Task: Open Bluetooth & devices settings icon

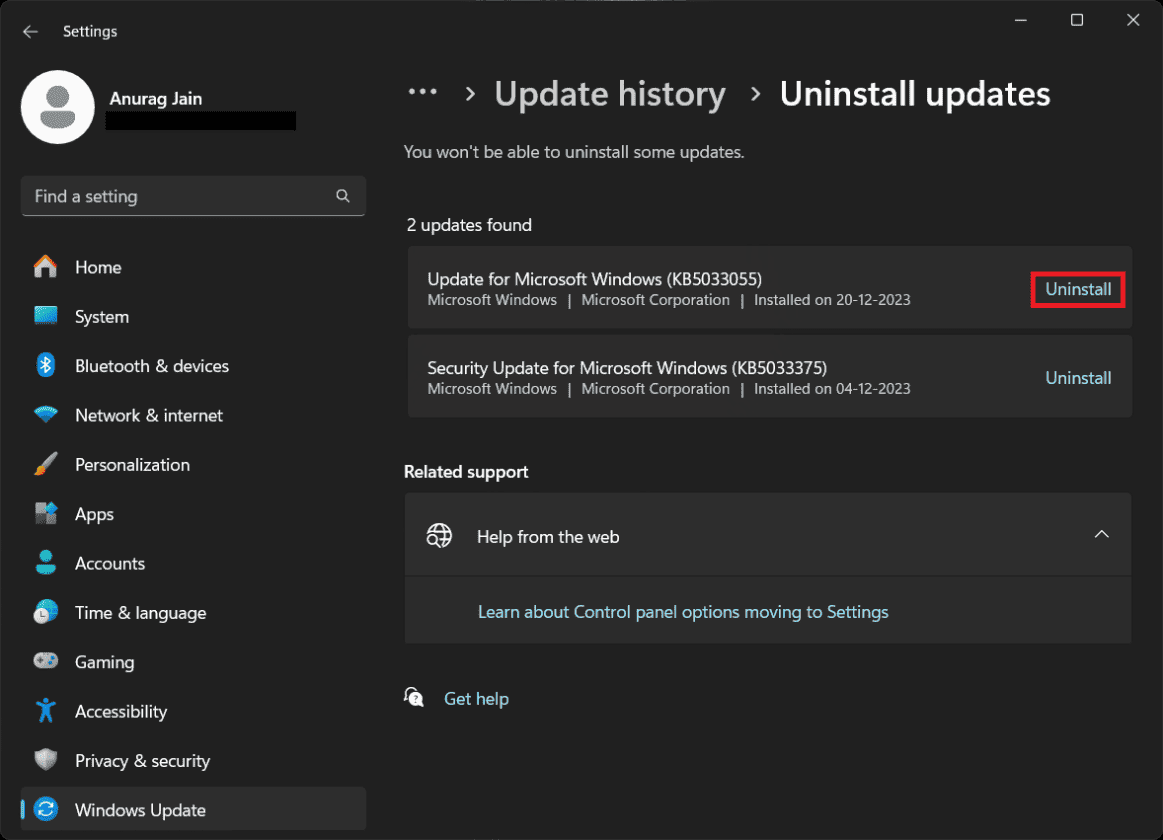Action: click(x=45, y=366)
